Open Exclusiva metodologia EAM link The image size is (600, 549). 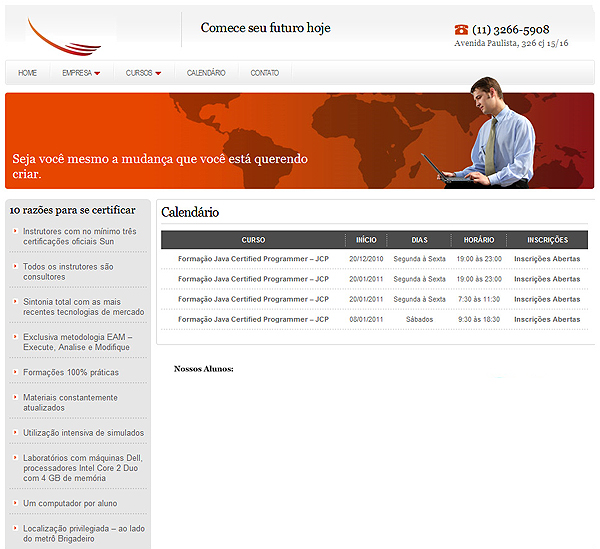78,342
